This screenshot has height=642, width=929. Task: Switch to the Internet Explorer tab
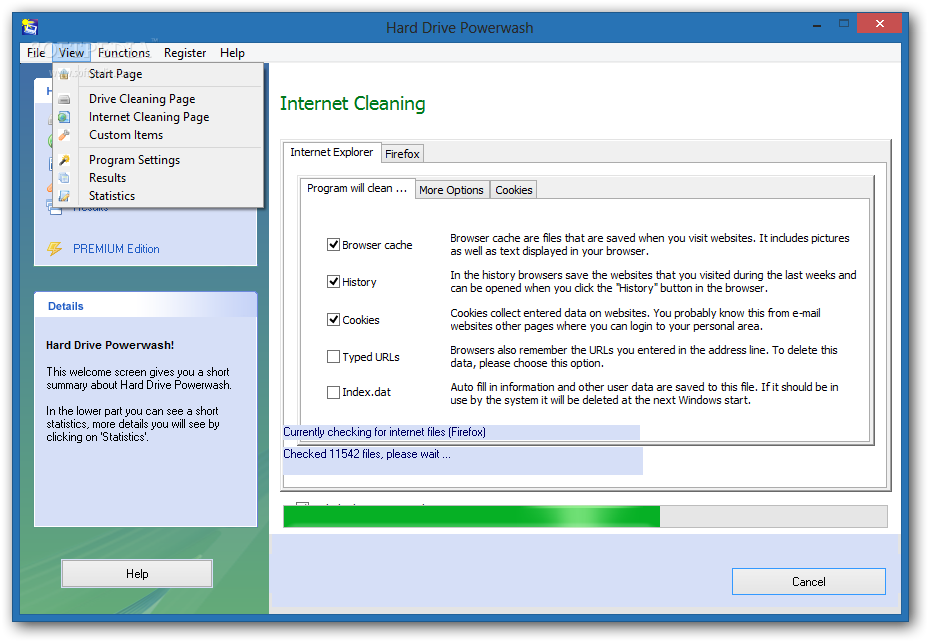coord(332,152)
